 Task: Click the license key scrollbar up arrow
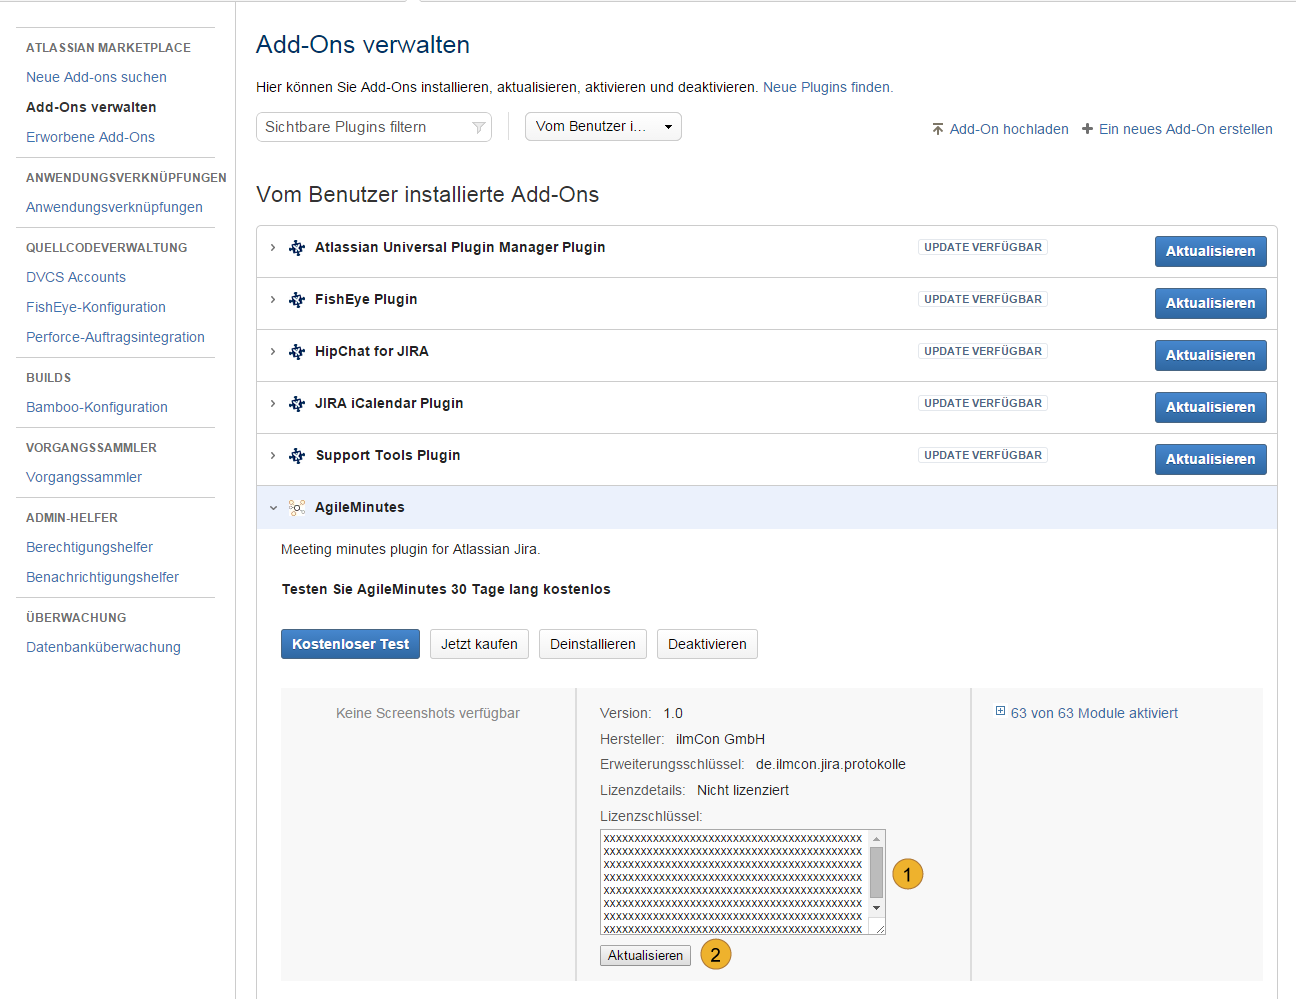click(x=876, y=838)
